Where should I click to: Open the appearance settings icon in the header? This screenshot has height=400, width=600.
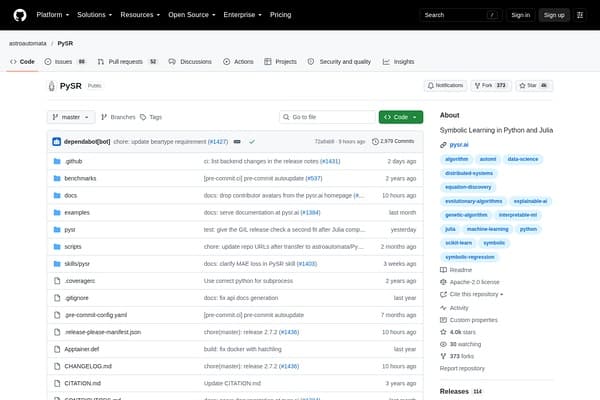point(580,15)
